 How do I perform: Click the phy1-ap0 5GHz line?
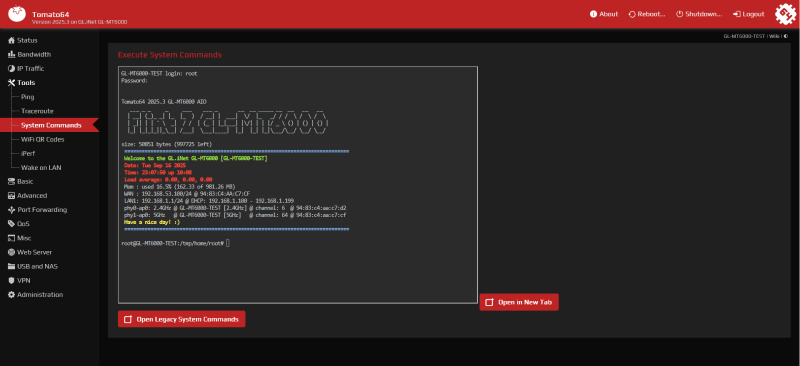[235, 215]
